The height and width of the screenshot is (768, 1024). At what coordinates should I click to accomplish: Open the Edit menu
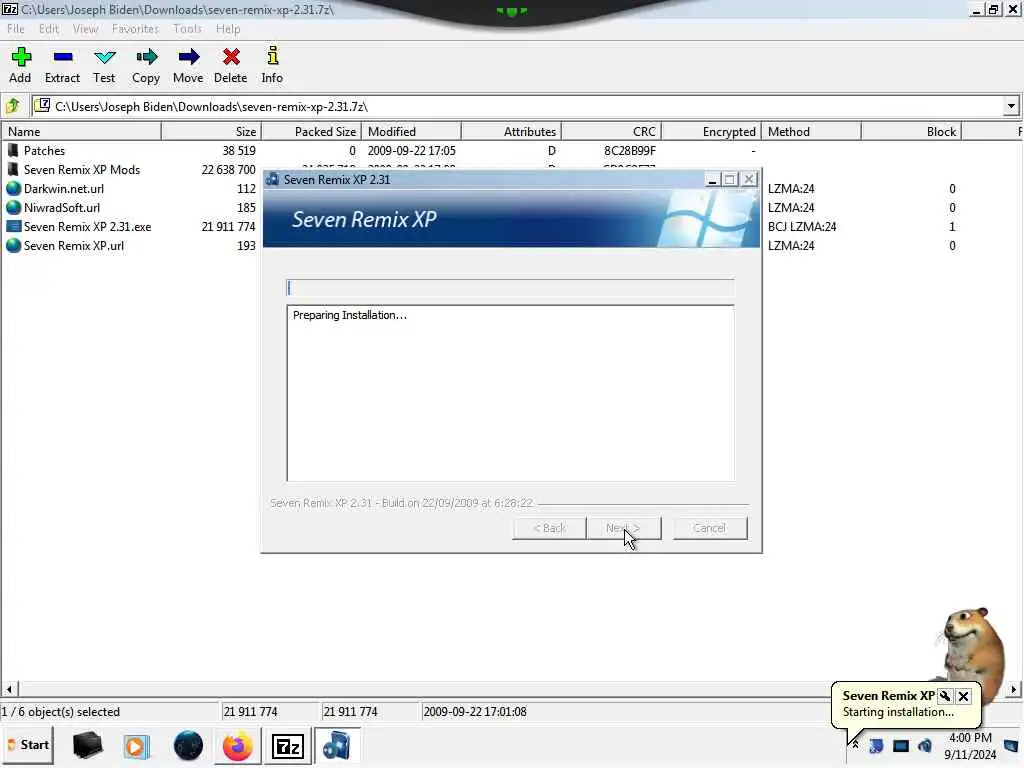pyautogui.click(x=49, y=29)
